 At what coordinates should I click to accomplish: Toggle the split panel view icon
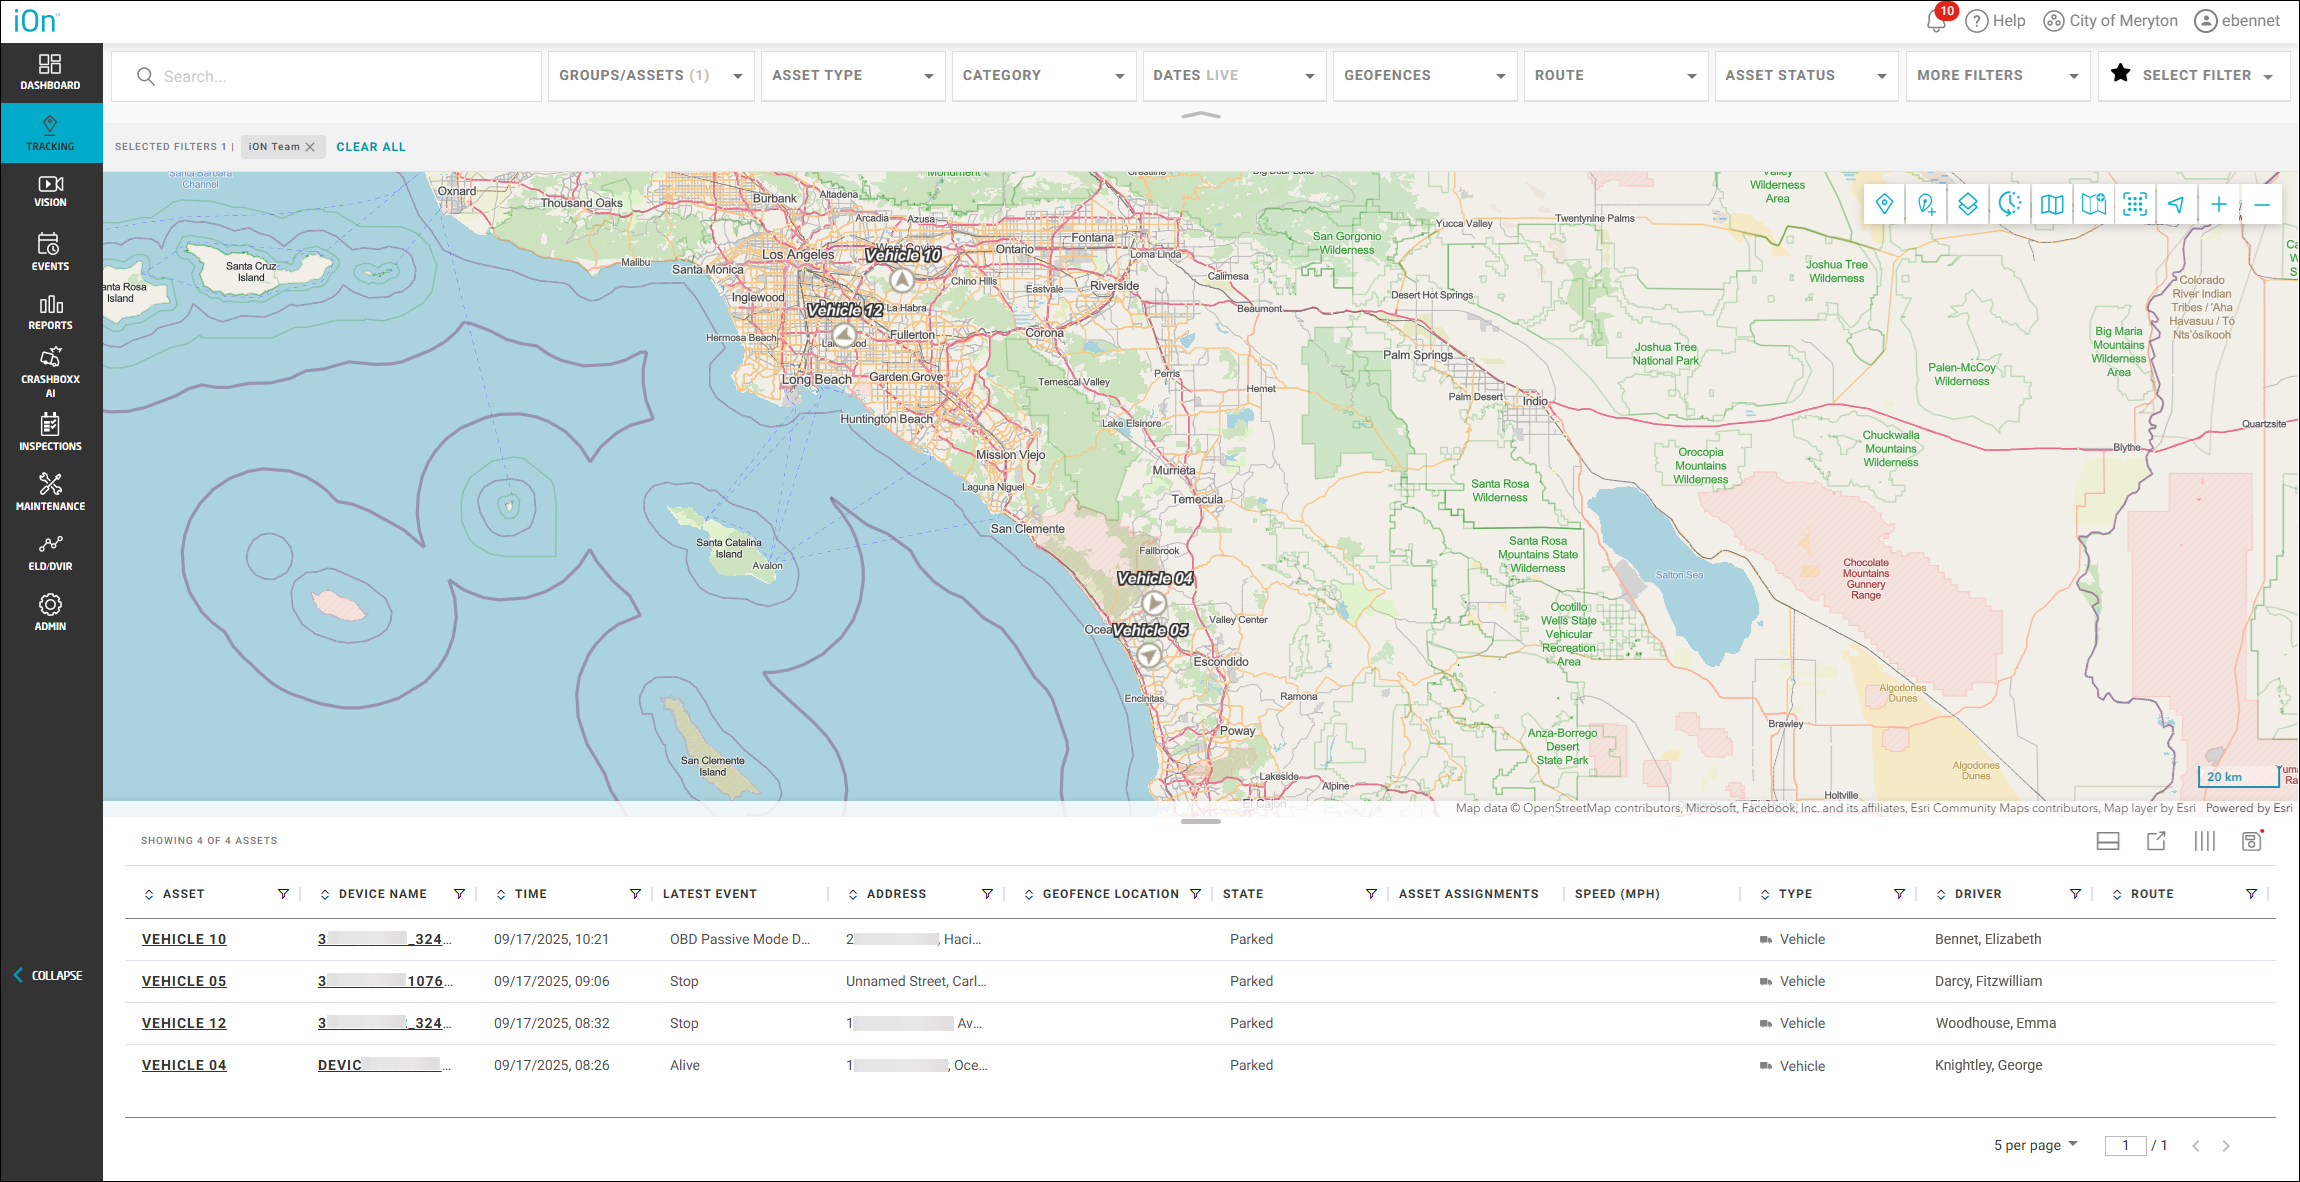tap(2108, 841)
